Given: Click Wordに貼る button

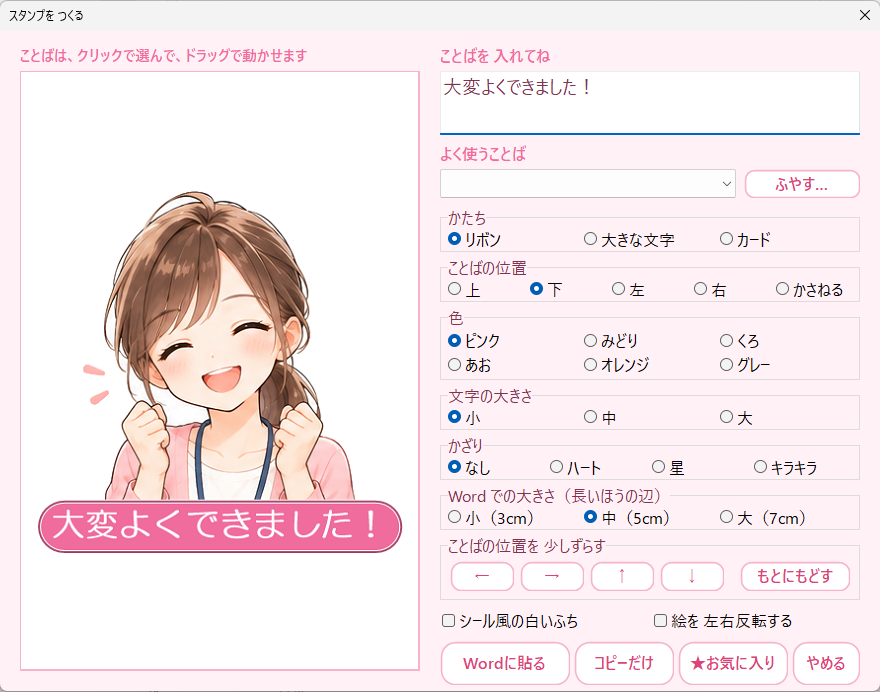Looking at the screenshot, I should point(505,663).
